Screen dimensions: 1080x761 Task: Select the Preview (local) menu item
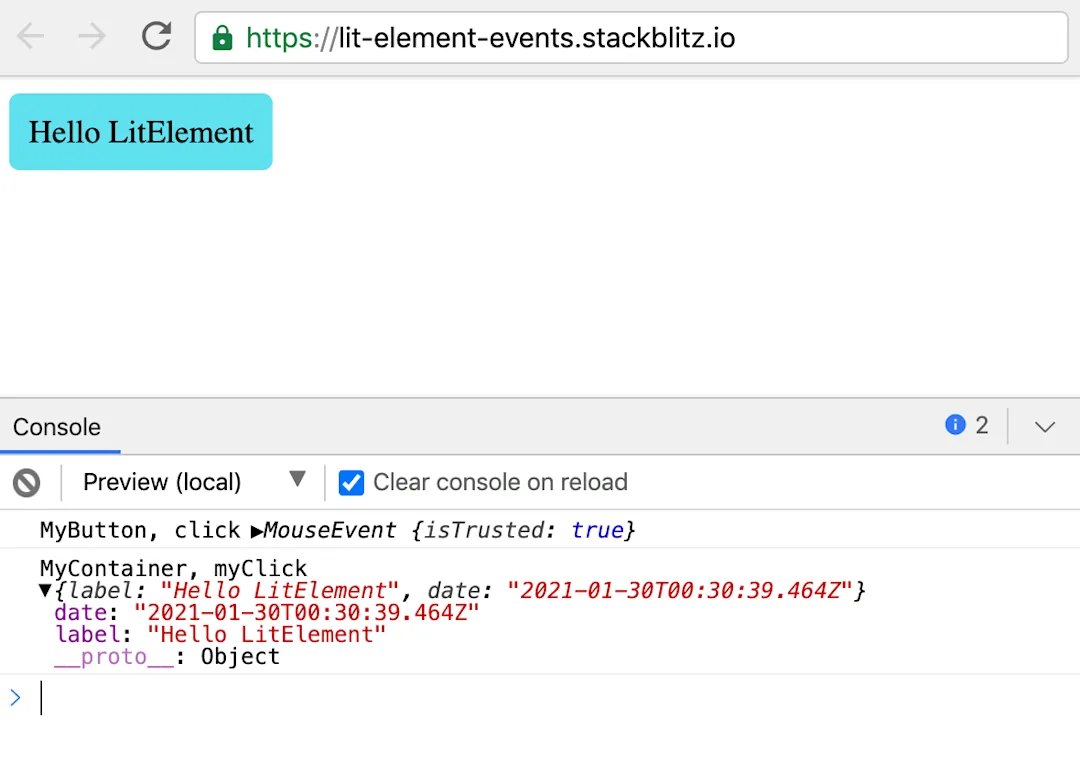[161, 482]
